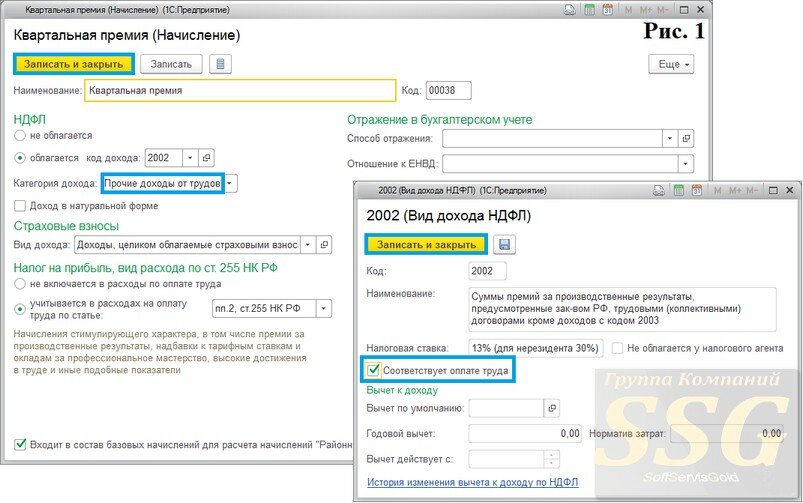The height and width of the screenshot is (503, 803).
Task: Click the Годовой вычет field
Action: pos(525,434)
